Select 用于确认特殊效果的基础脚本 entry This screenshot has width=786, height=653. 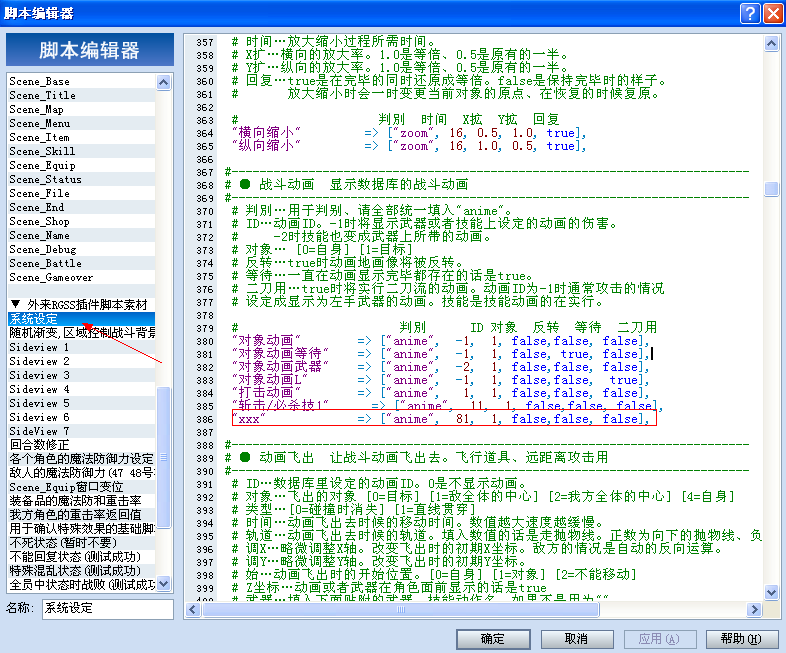[82, 529]
